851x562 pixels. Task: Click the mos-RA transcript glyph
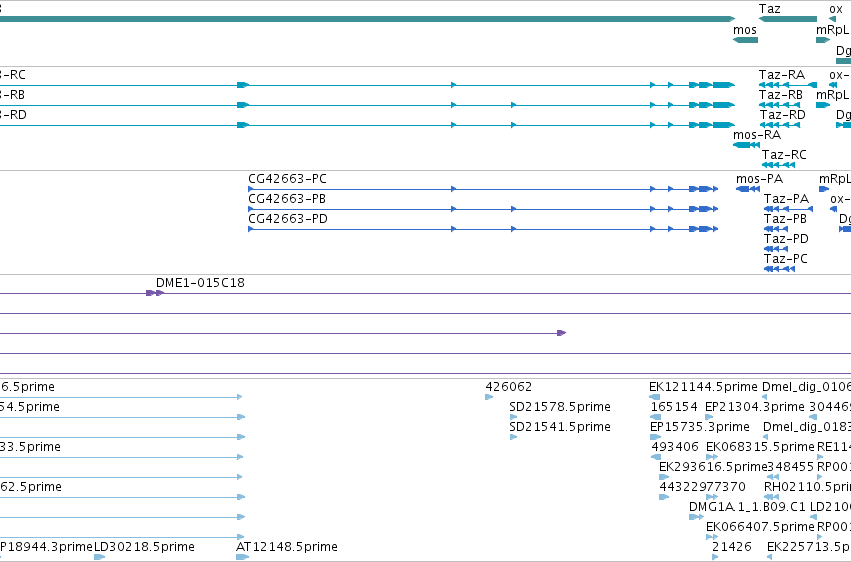click(x=746, y=145)
